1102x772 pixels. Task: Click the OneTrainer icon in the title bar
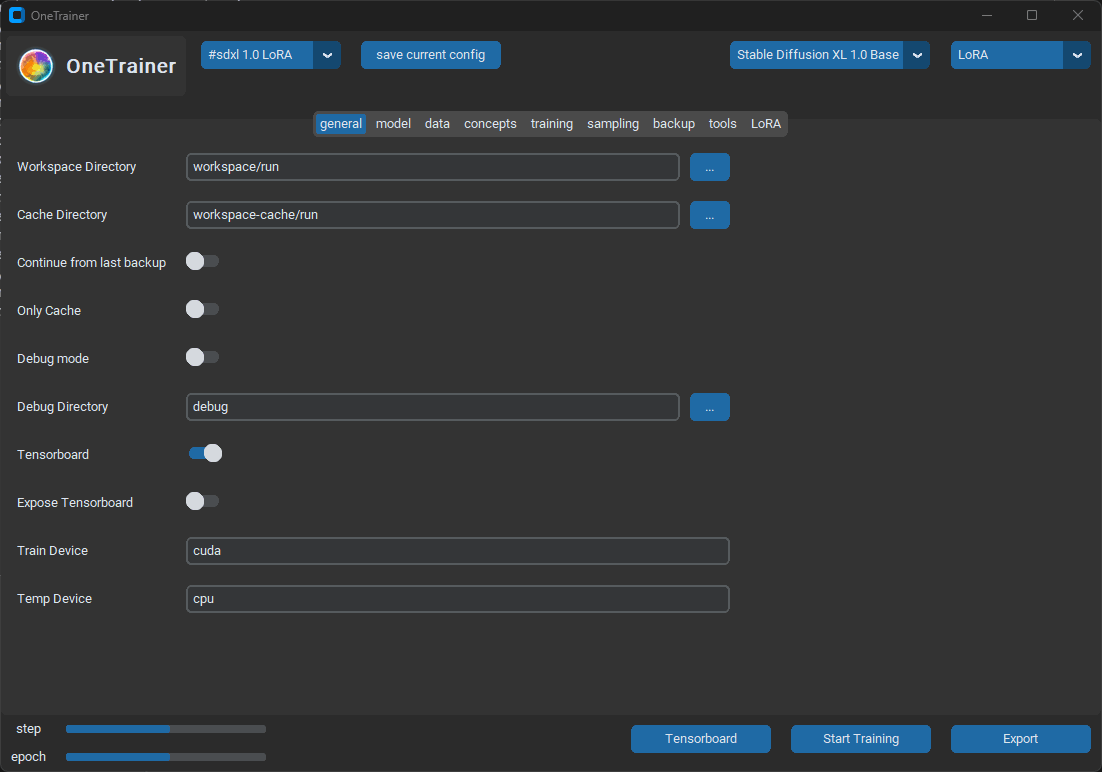pos(14,15)
